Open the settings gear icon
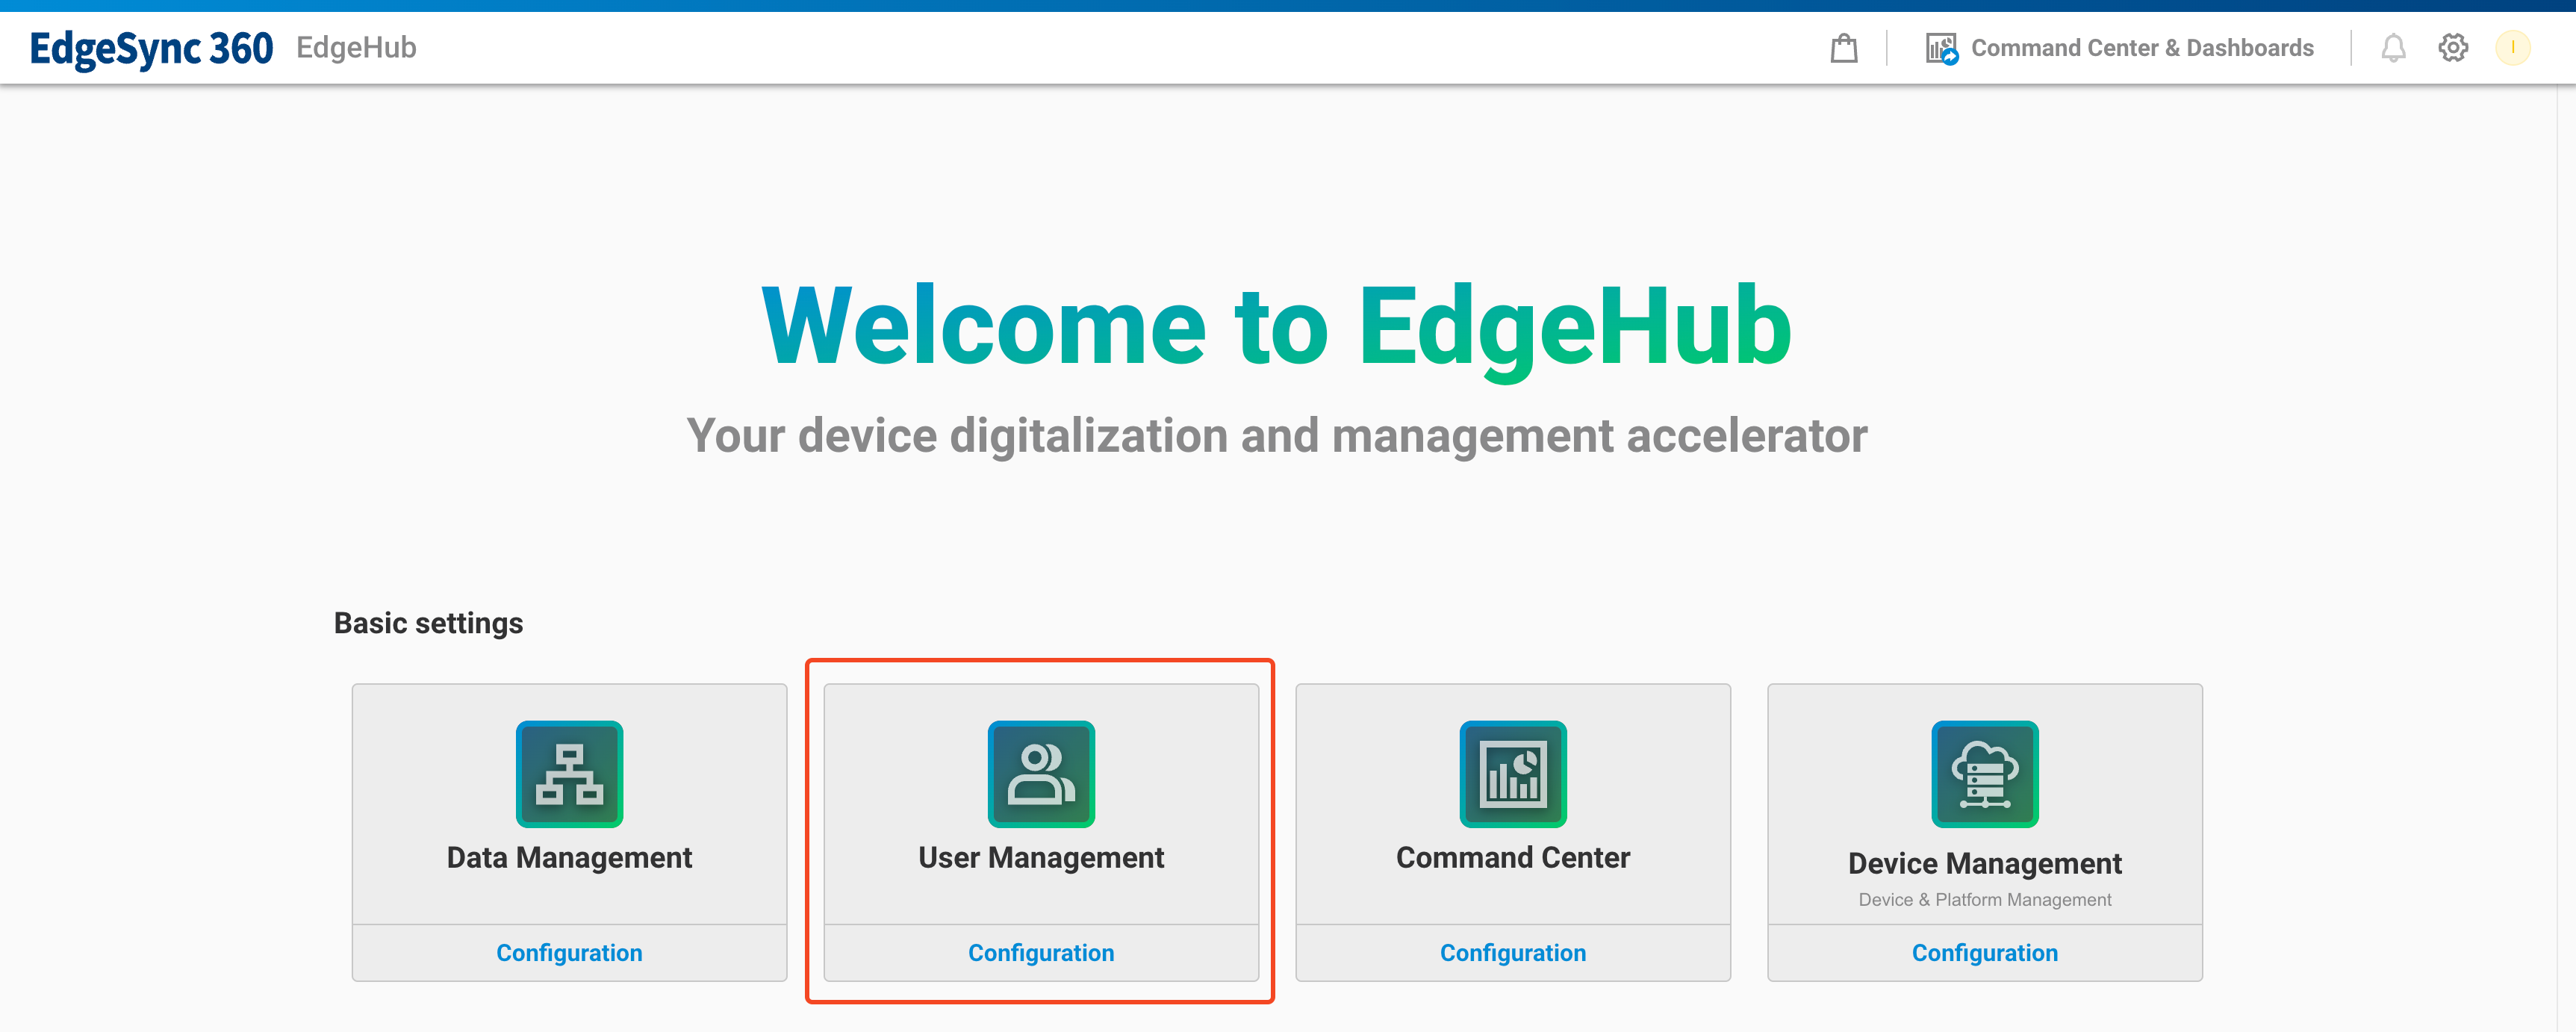 (x=2453, y=48)
